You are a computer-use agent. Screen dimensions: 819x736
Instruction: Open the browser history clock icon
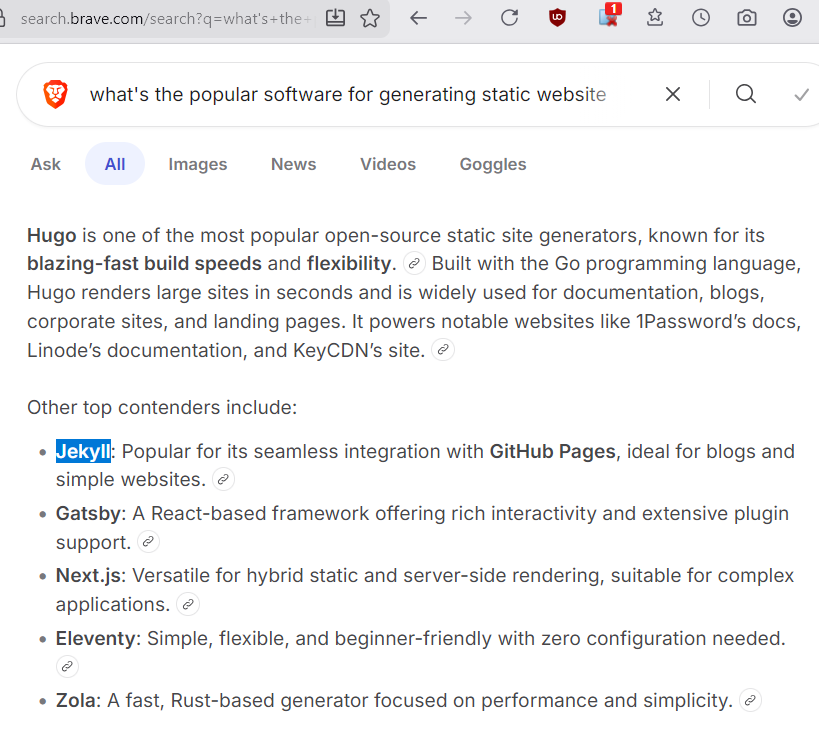701,17
